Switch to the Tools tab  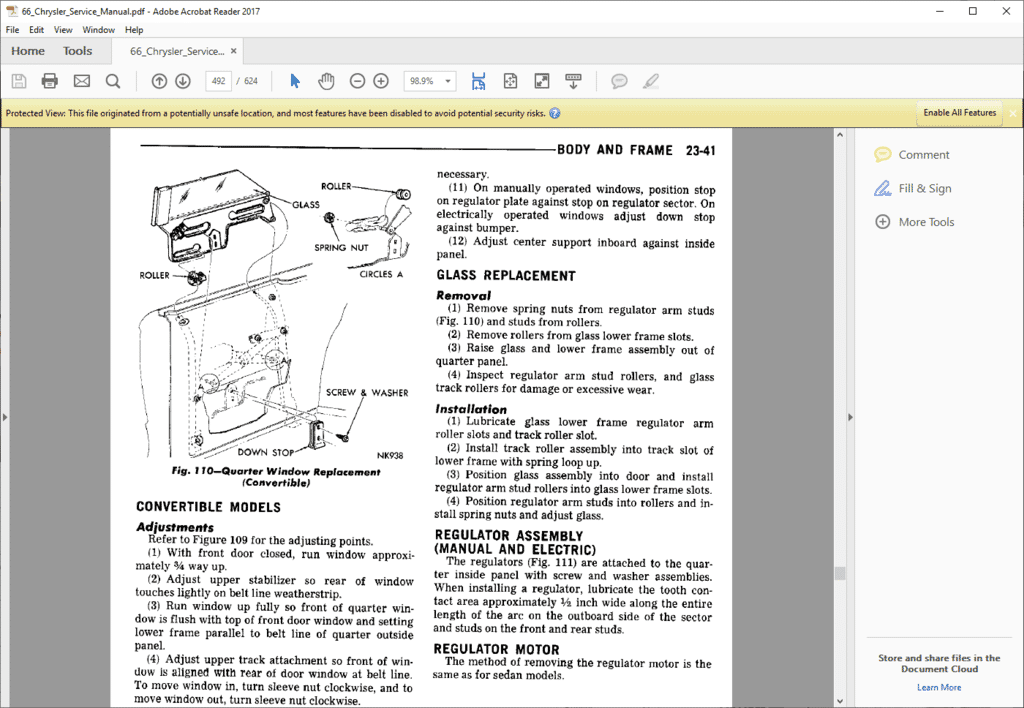click(x=77, y=51)
